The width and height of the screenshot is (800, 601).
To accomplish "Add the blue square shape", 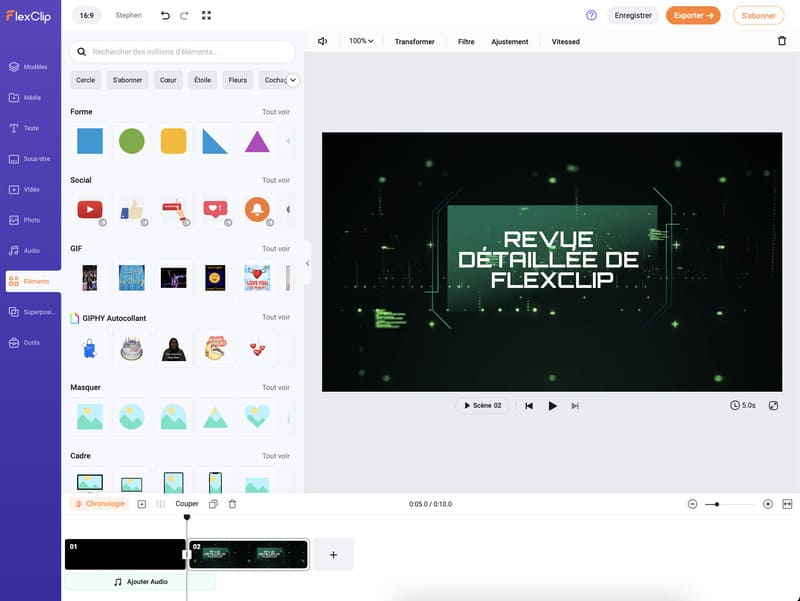I will (x=90, y=141).
